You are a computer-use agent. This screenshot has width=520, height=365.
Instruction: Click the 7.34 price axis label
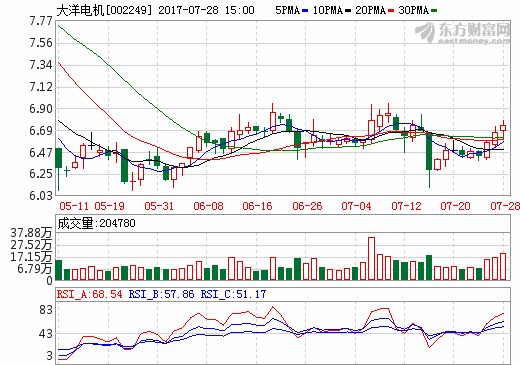click(41, 65)
